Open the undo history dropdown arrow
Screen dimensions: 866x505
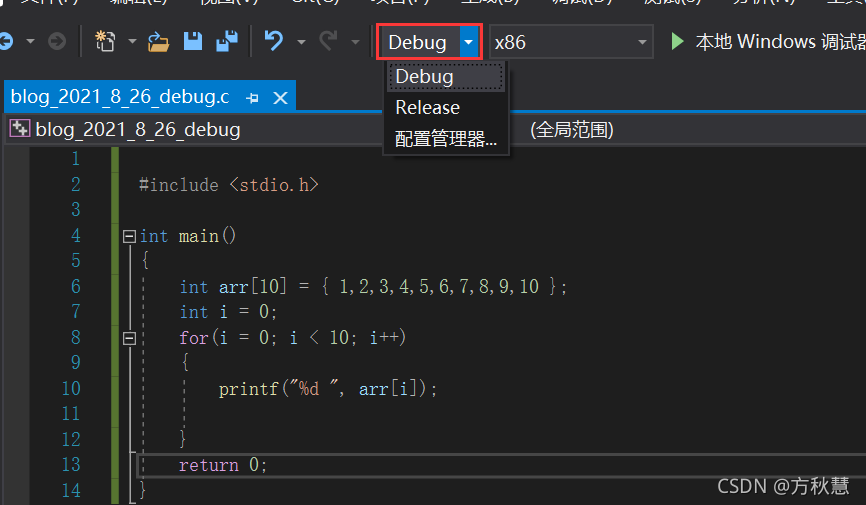coord(301,41)
